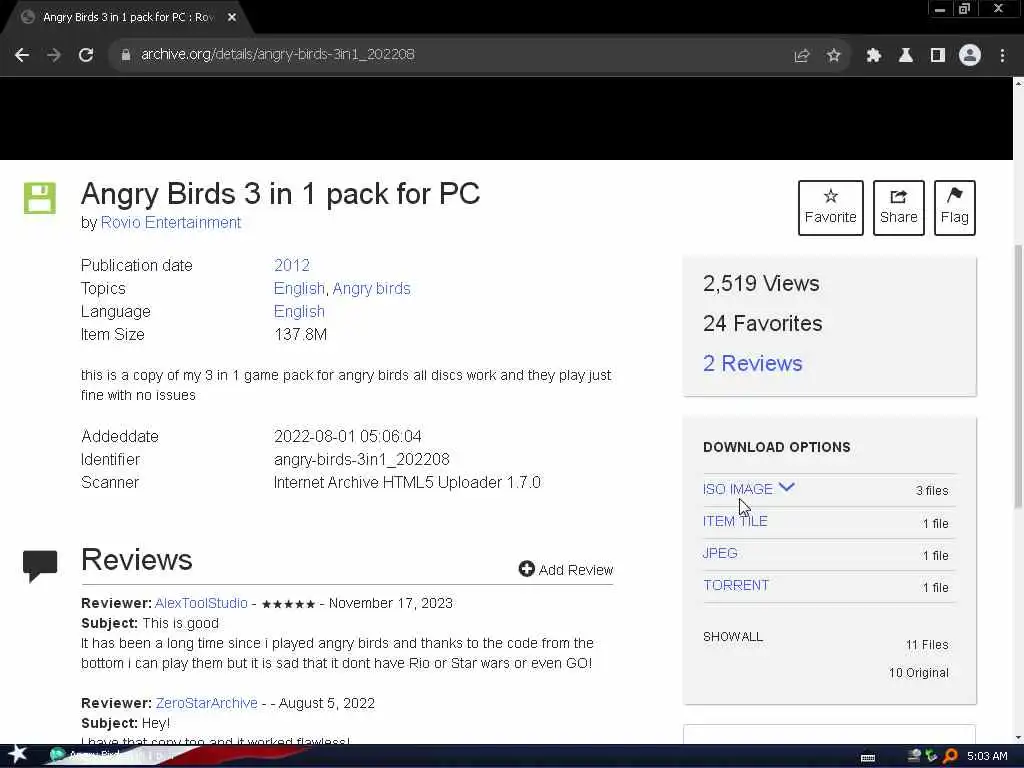Reload the archive.org page
The width and height of the screenshot is (1024, 768).
click(86, 55)
